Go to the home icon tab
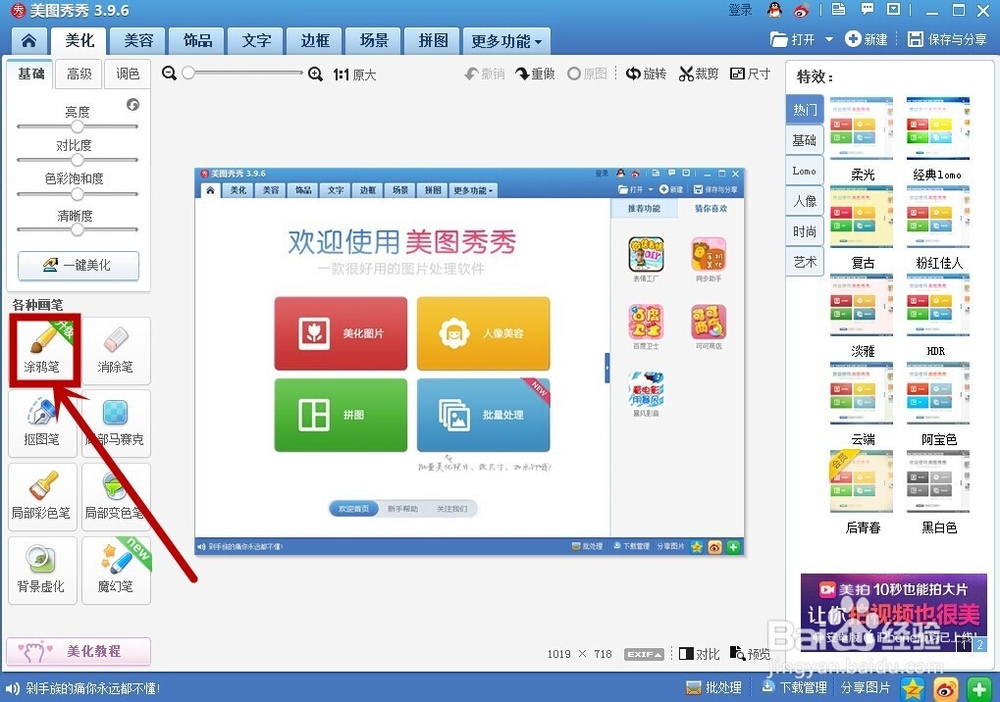The height and width of the screenshot is (702, 1000). 29,41
